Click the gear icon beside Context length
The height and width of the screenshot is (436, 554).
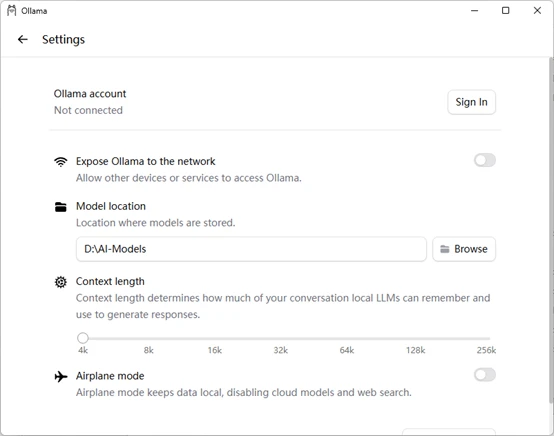click(60, 282)
